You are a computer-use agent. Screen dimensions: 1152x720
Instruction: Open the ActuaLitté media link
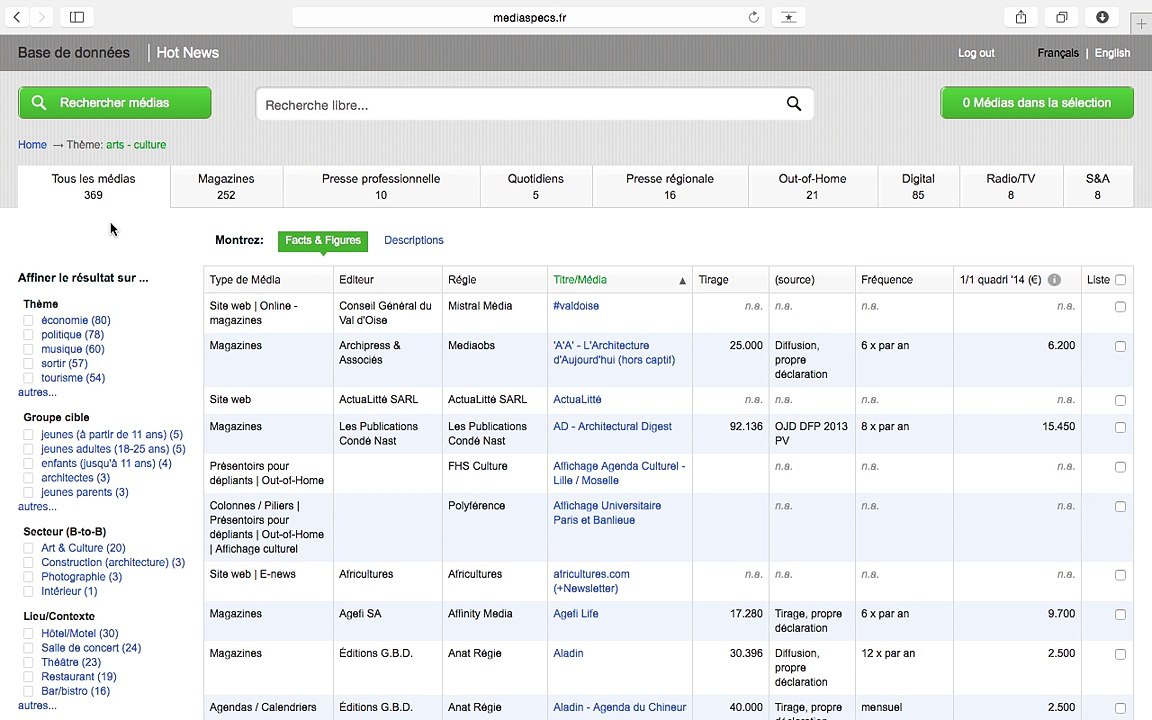[x=577, y=400]
